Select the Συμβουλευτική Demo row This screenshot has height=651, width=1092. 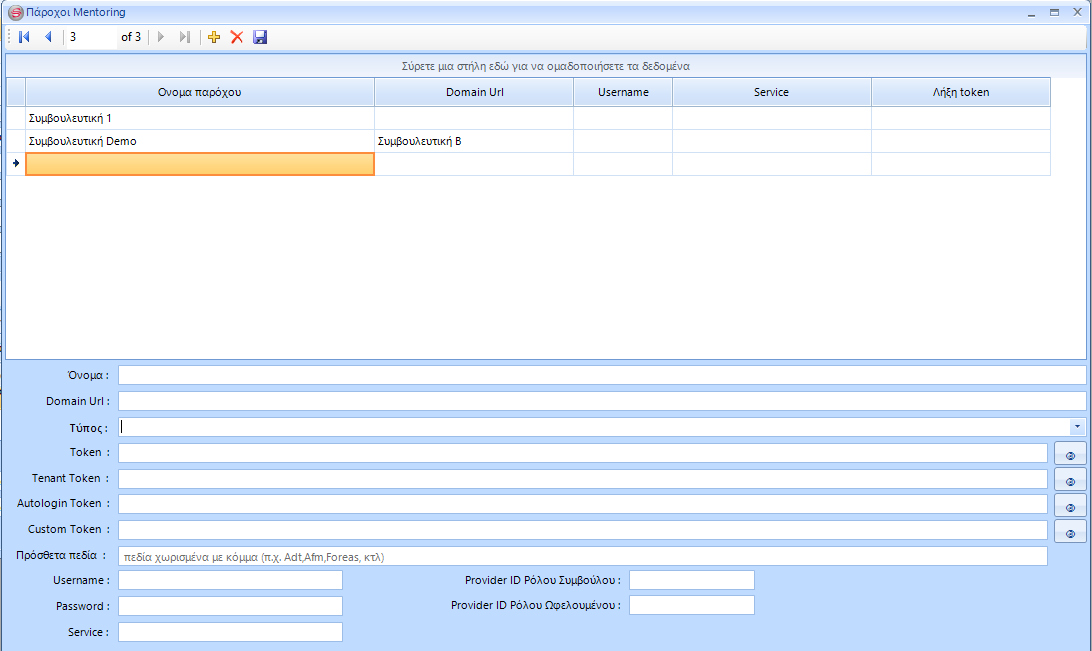(x=200, y=141)
